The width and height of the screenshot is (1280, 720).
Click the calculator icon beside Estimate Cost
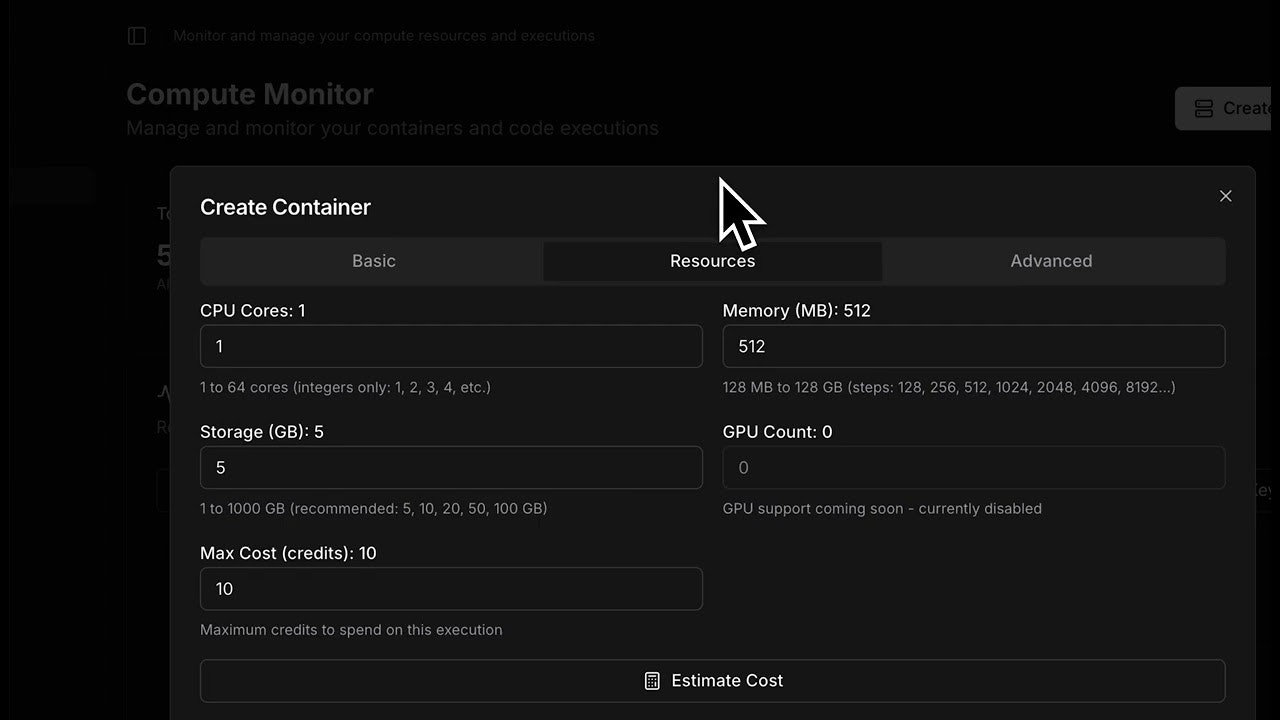[x=652, y=681]
